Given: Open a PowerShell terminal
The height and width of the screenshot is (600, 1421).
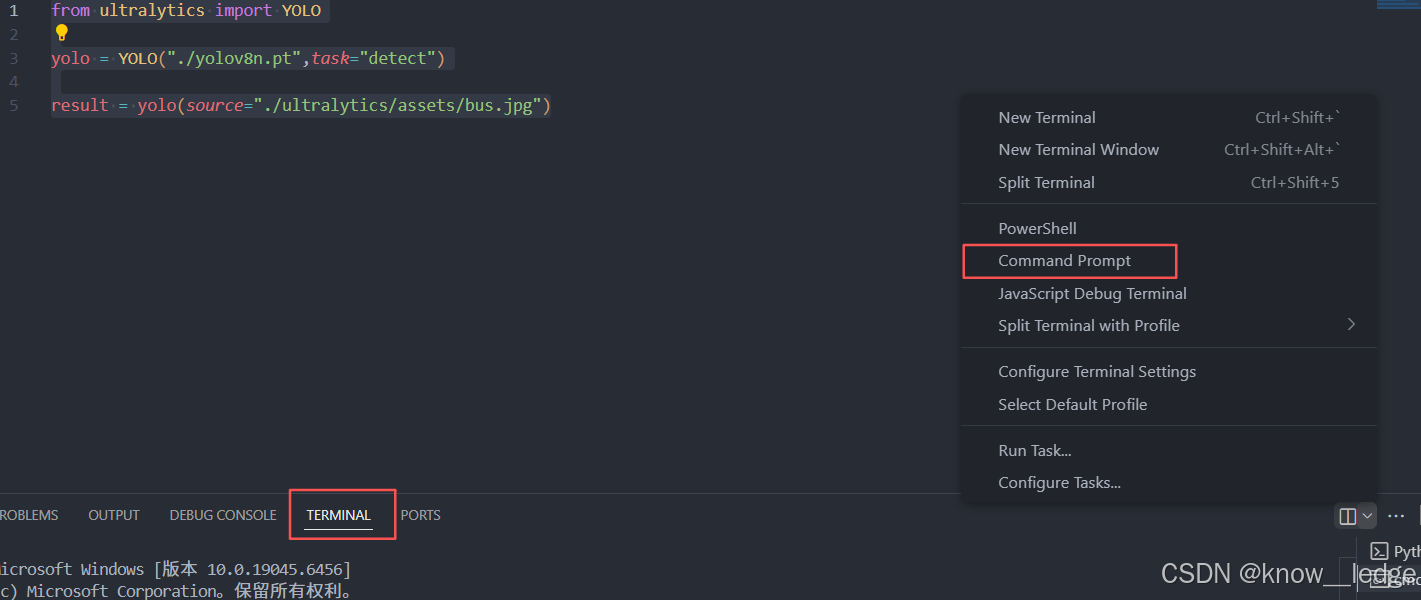Looking at the screenshot, I should 1169,229.
